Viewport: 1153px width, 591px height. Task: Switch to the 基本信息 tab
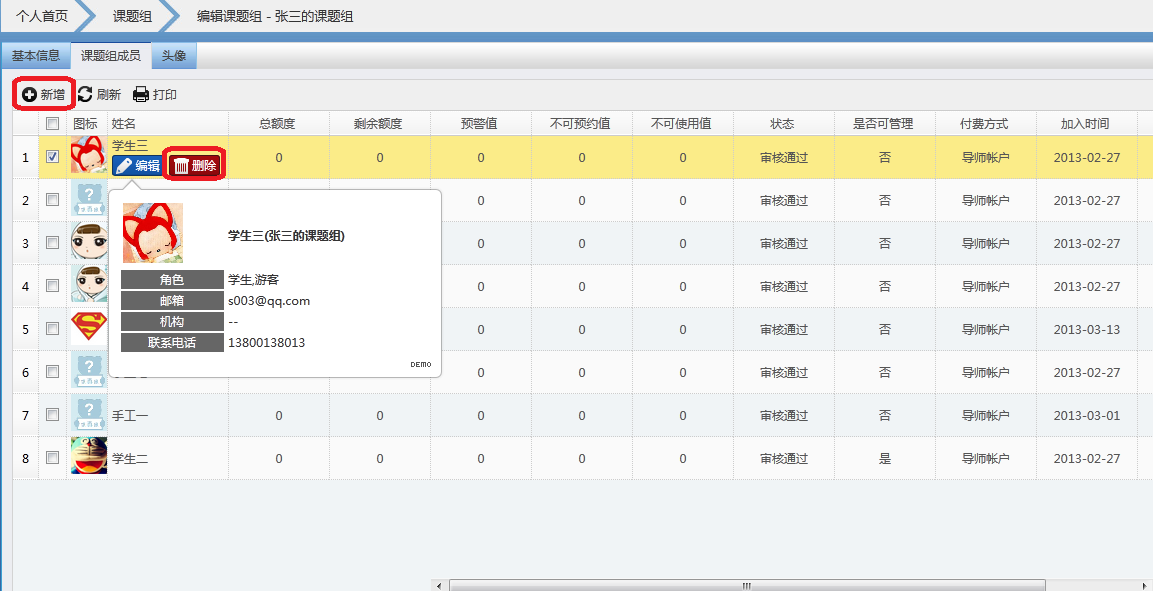coord(36,56)
